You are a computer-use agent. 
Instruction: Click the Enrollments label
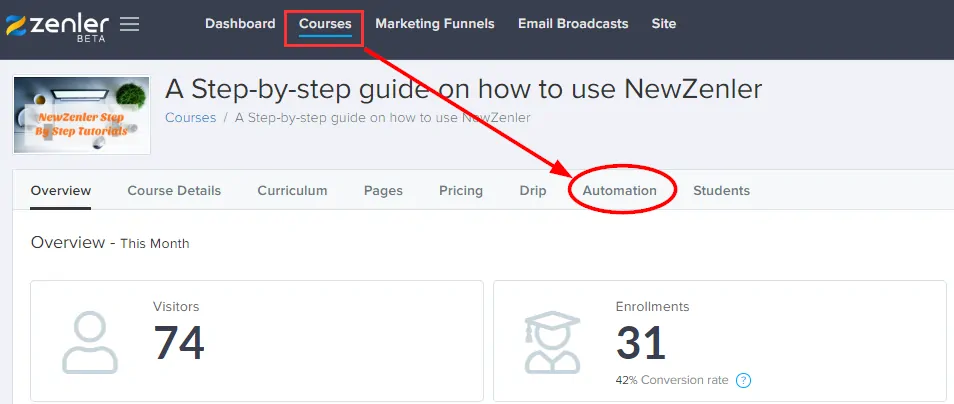pyautogui.click(x=652, y=307)
